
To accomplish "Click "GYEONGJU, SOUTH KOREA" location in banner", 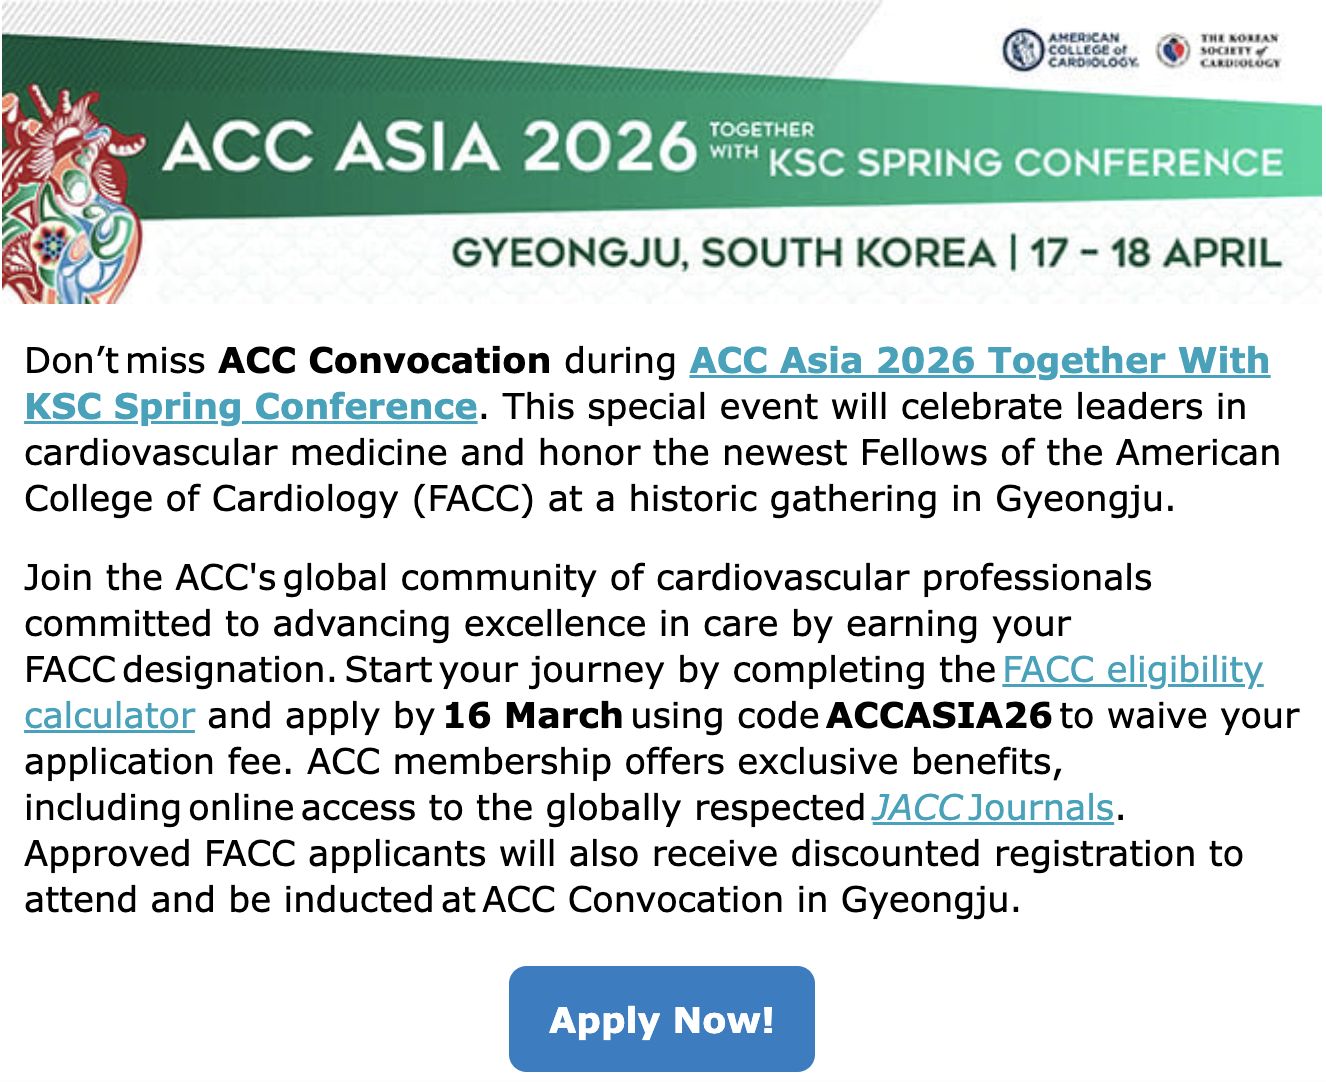I will coord(723,252).
